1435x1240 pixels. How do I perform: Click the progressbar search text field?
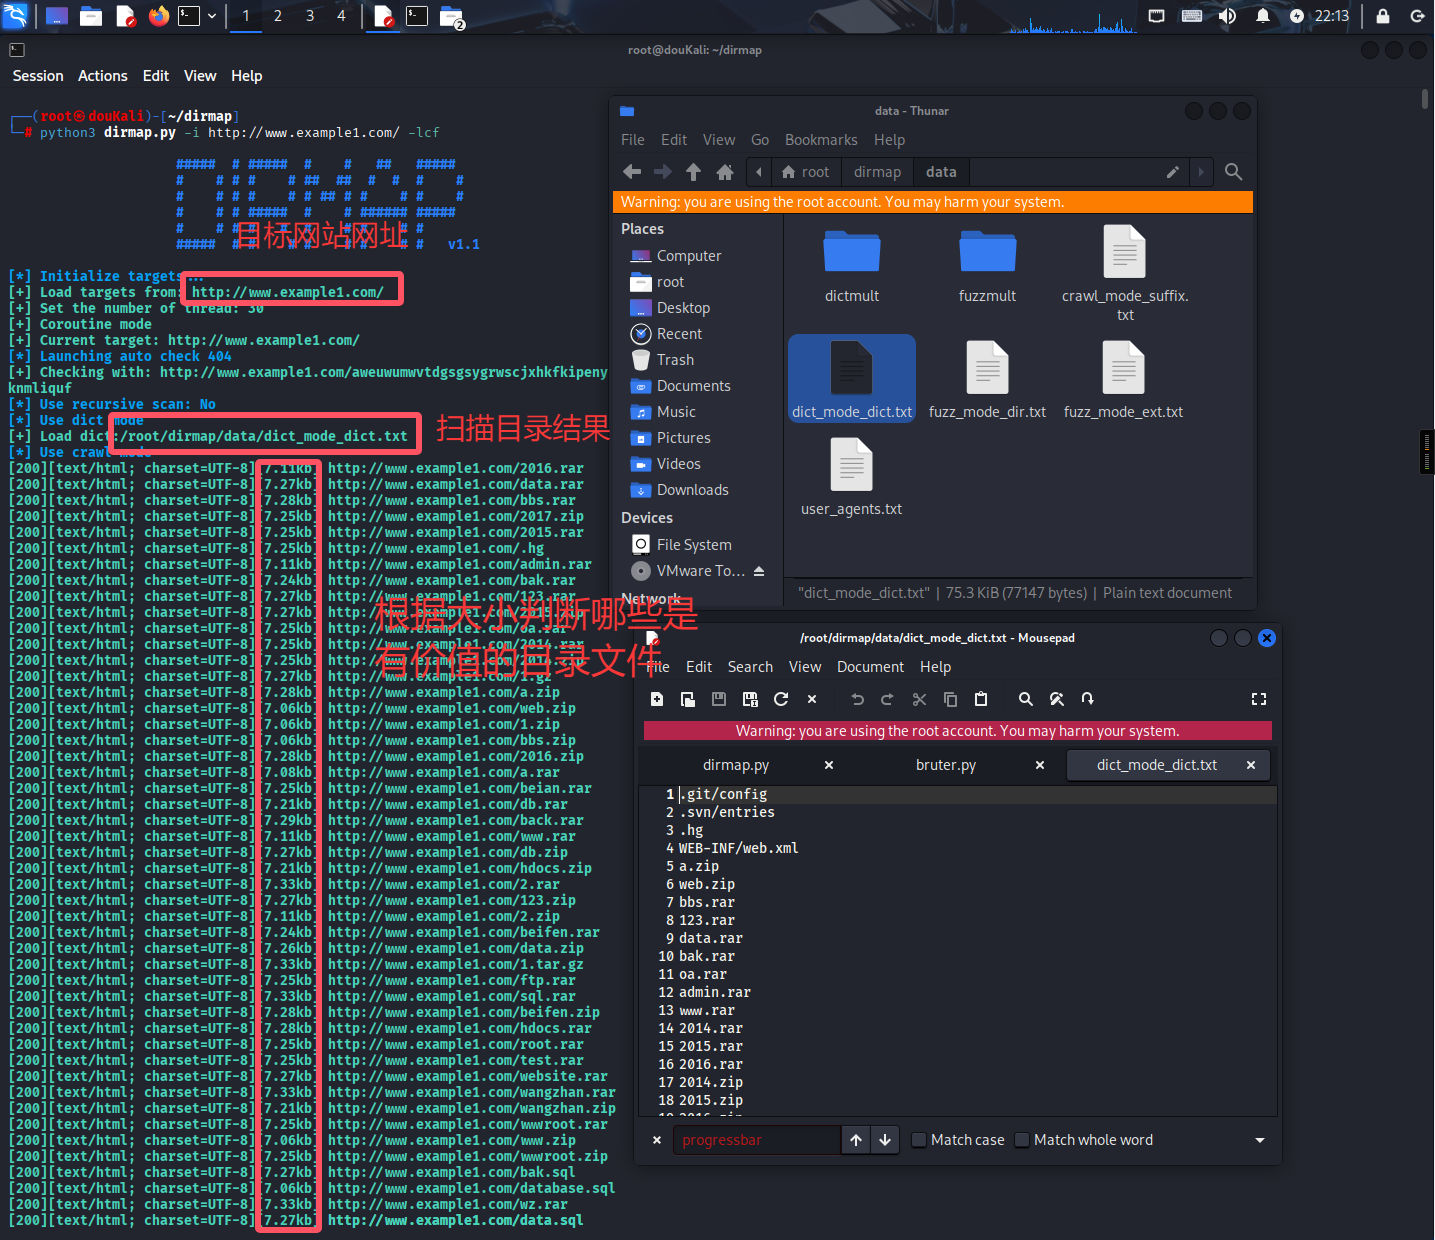(x=756, y=1140)
